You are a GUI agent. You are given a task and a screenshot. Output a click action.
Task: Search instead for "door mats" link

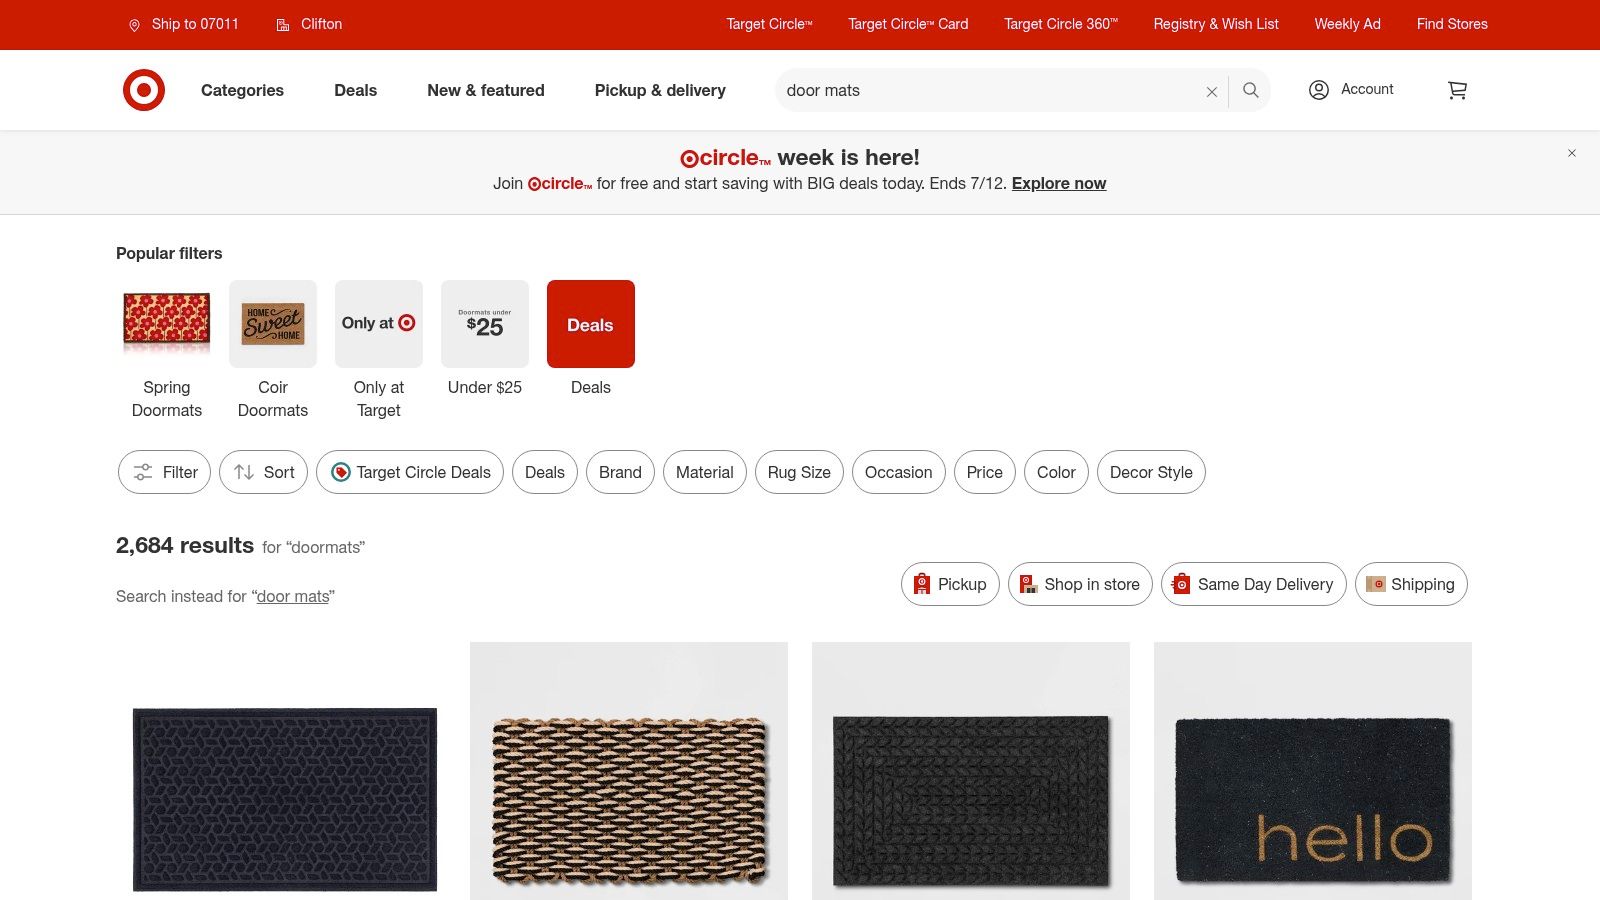[293, 596]
